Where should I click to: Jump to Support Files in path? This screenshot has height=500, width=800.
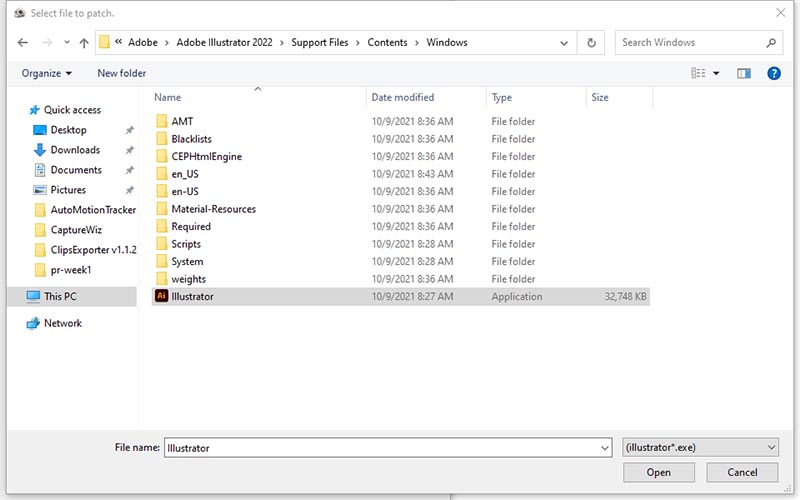point(320,42)
